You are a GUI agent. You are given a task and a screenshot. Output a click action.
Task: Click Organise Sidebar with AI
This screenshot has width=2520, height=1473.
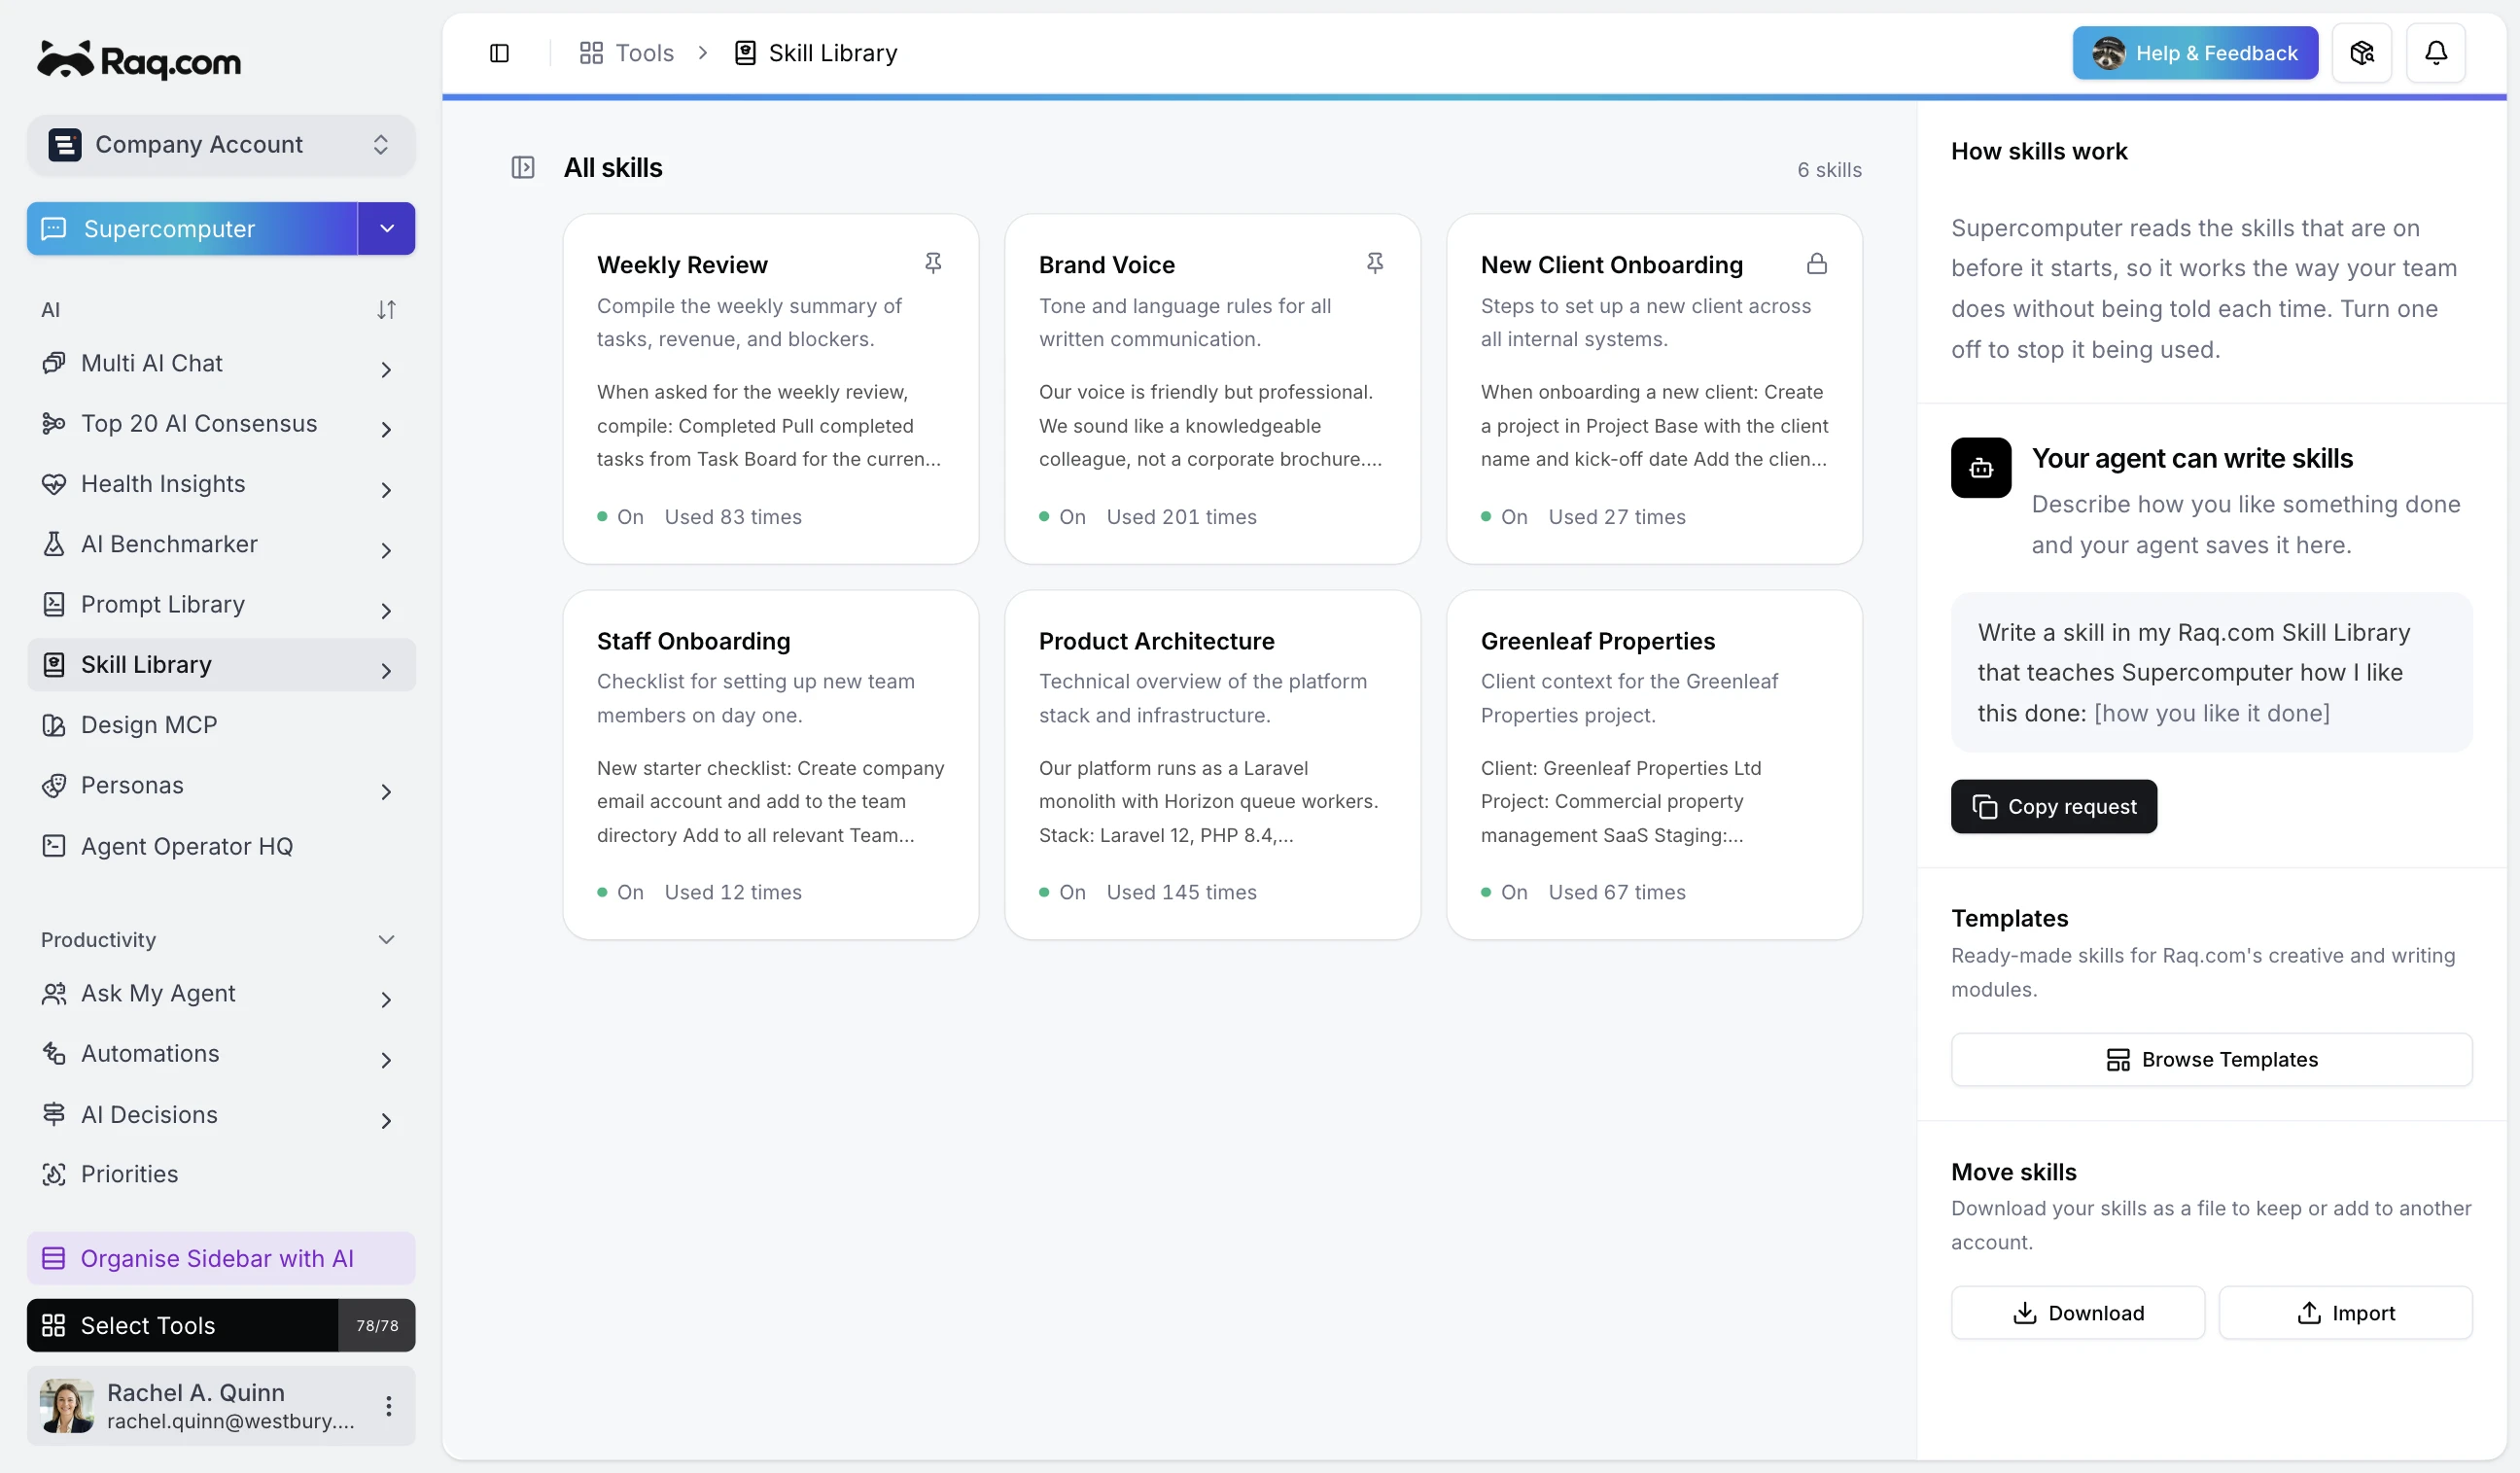[x=221, y=1258]
